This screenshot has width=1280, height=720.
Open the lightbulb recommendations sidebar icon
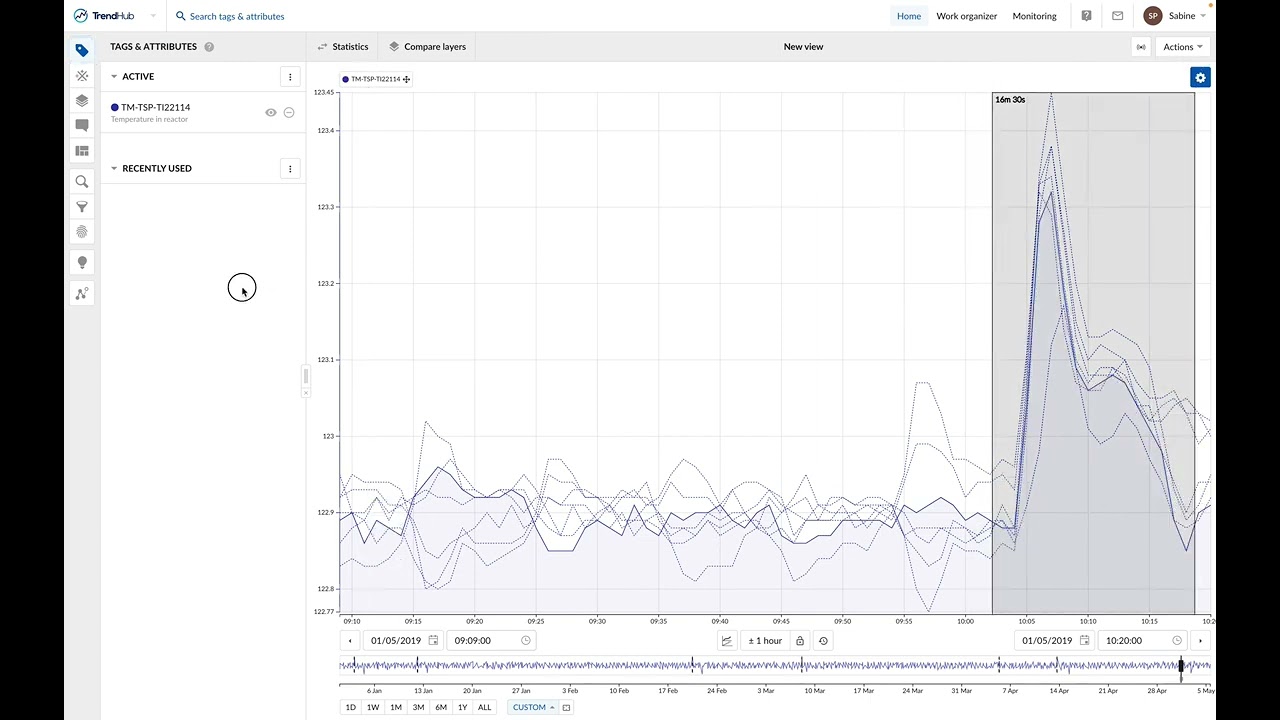coord(82,262)
